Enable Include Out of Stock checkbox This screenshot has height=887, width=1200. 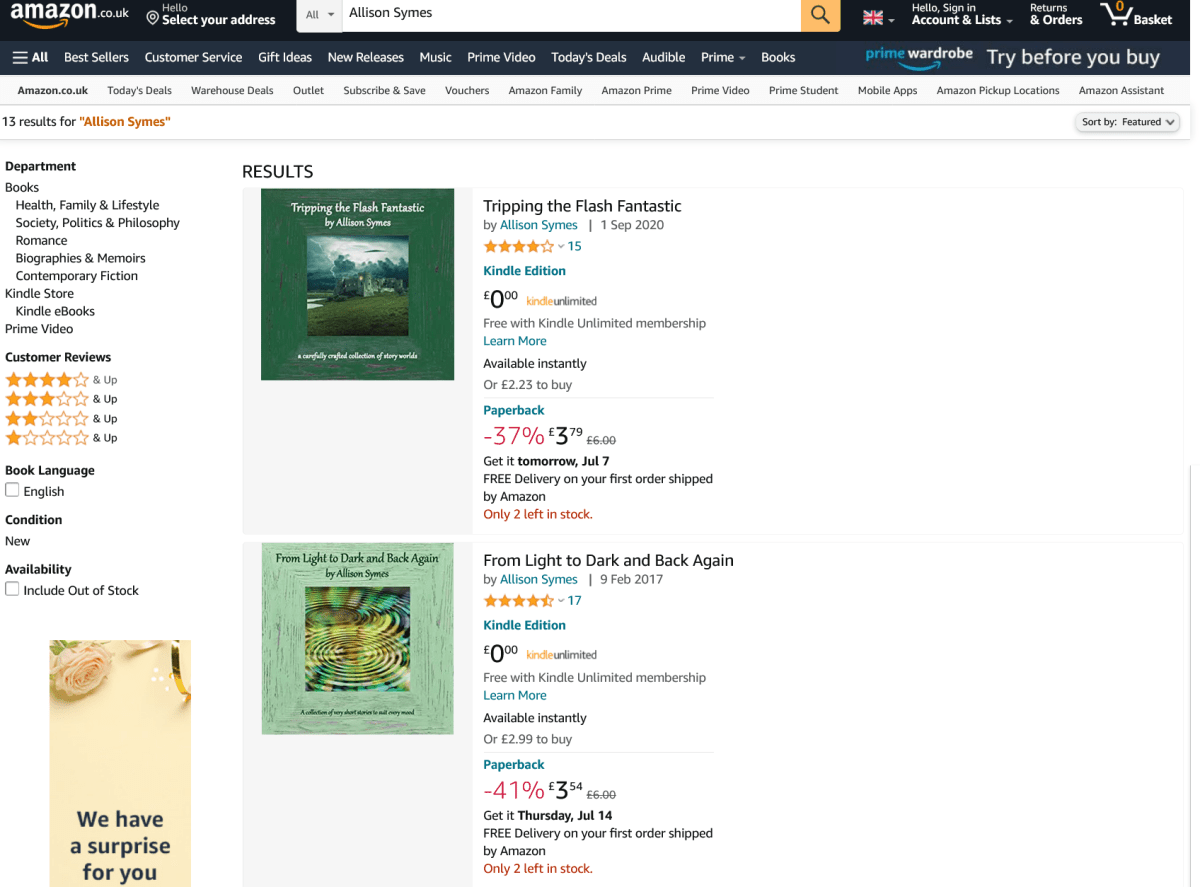12,589
